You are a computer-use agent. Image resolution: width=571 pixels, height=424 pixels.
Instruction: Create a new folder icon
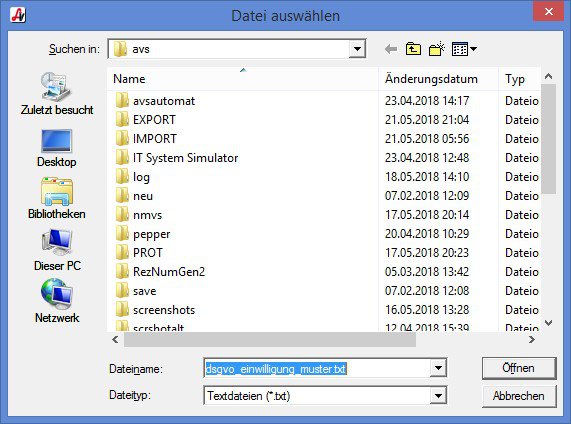[x=437, y=49]
